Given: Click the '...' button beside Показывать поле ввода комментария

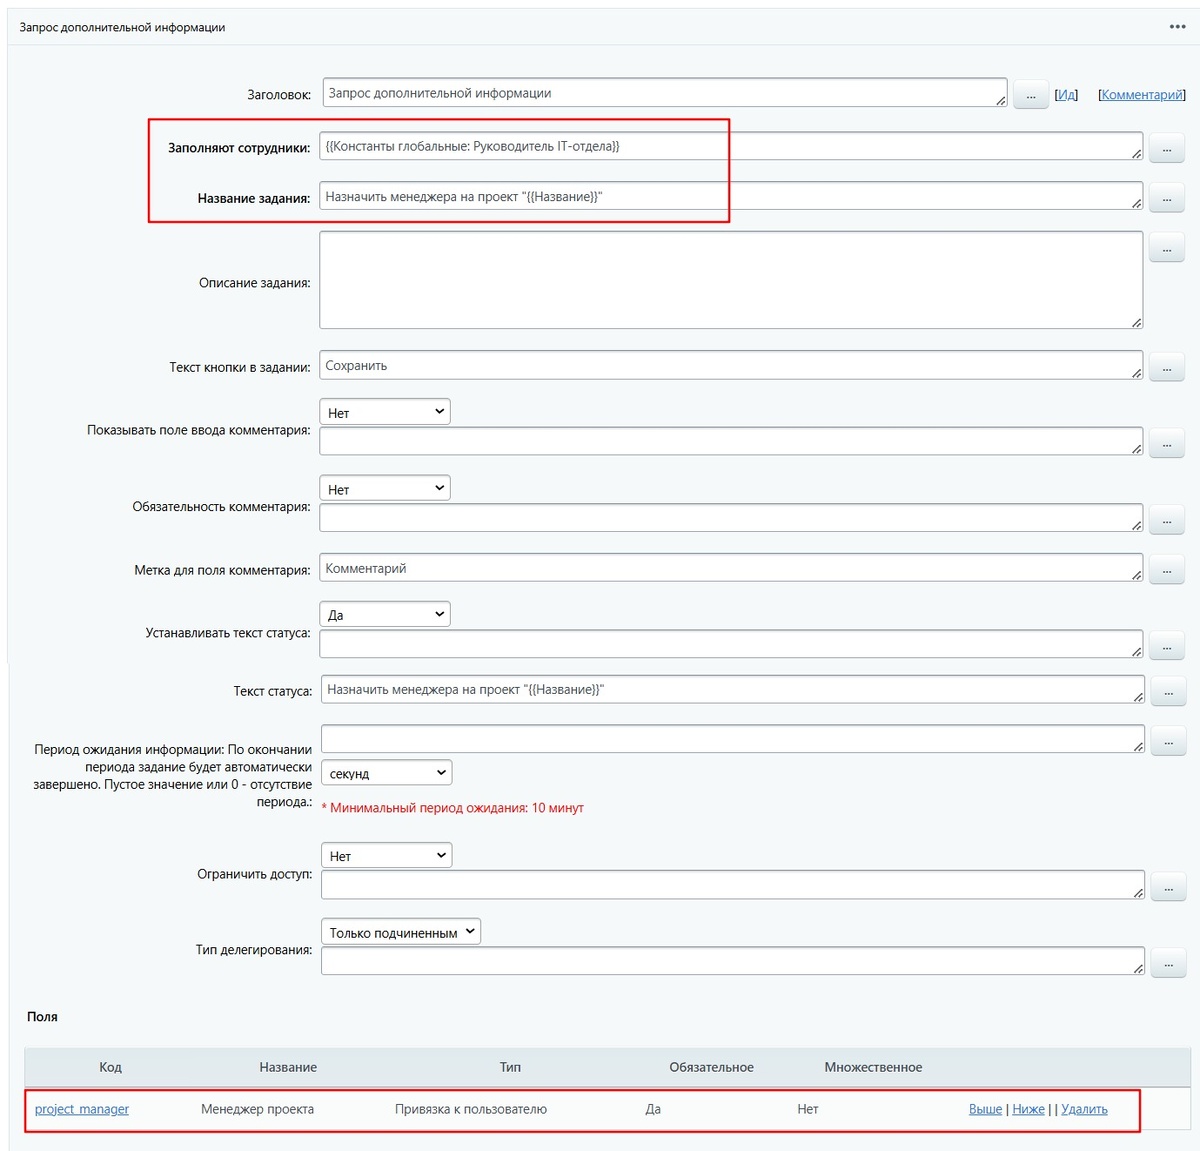Looking at the screenshot, I should 1167,443.
